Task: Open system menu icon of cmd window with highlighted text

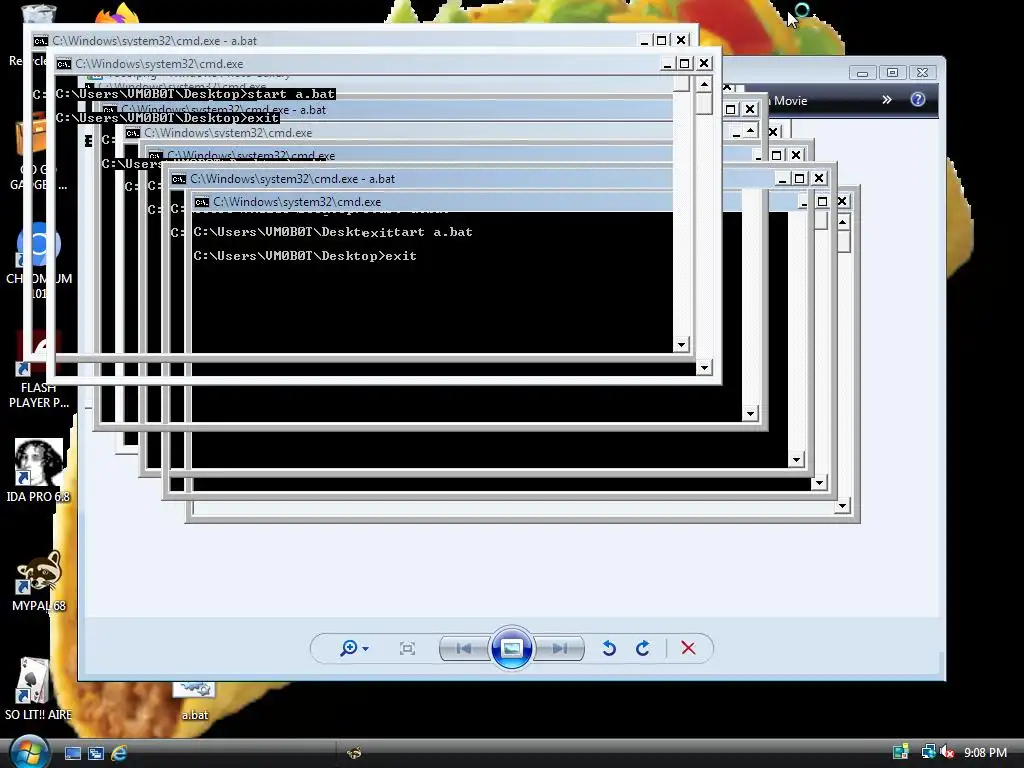Action: tap(63, 64)
